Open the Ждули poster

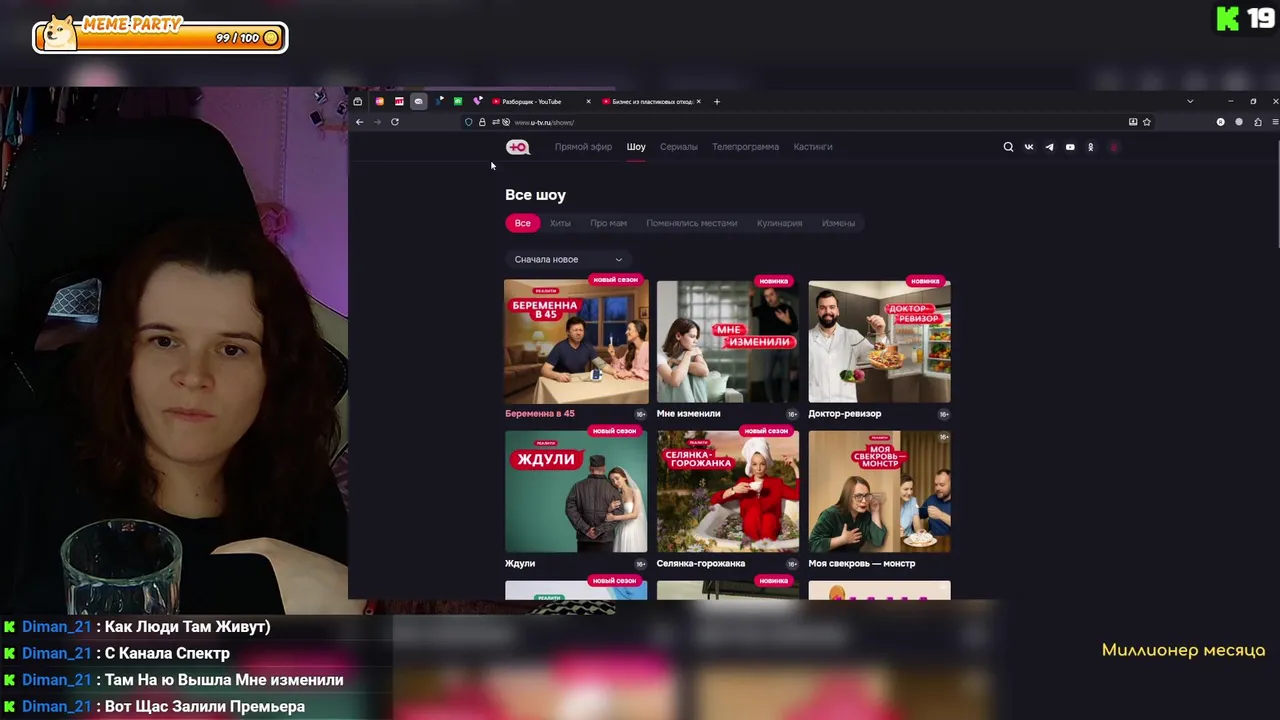click(x=576, y=491)
